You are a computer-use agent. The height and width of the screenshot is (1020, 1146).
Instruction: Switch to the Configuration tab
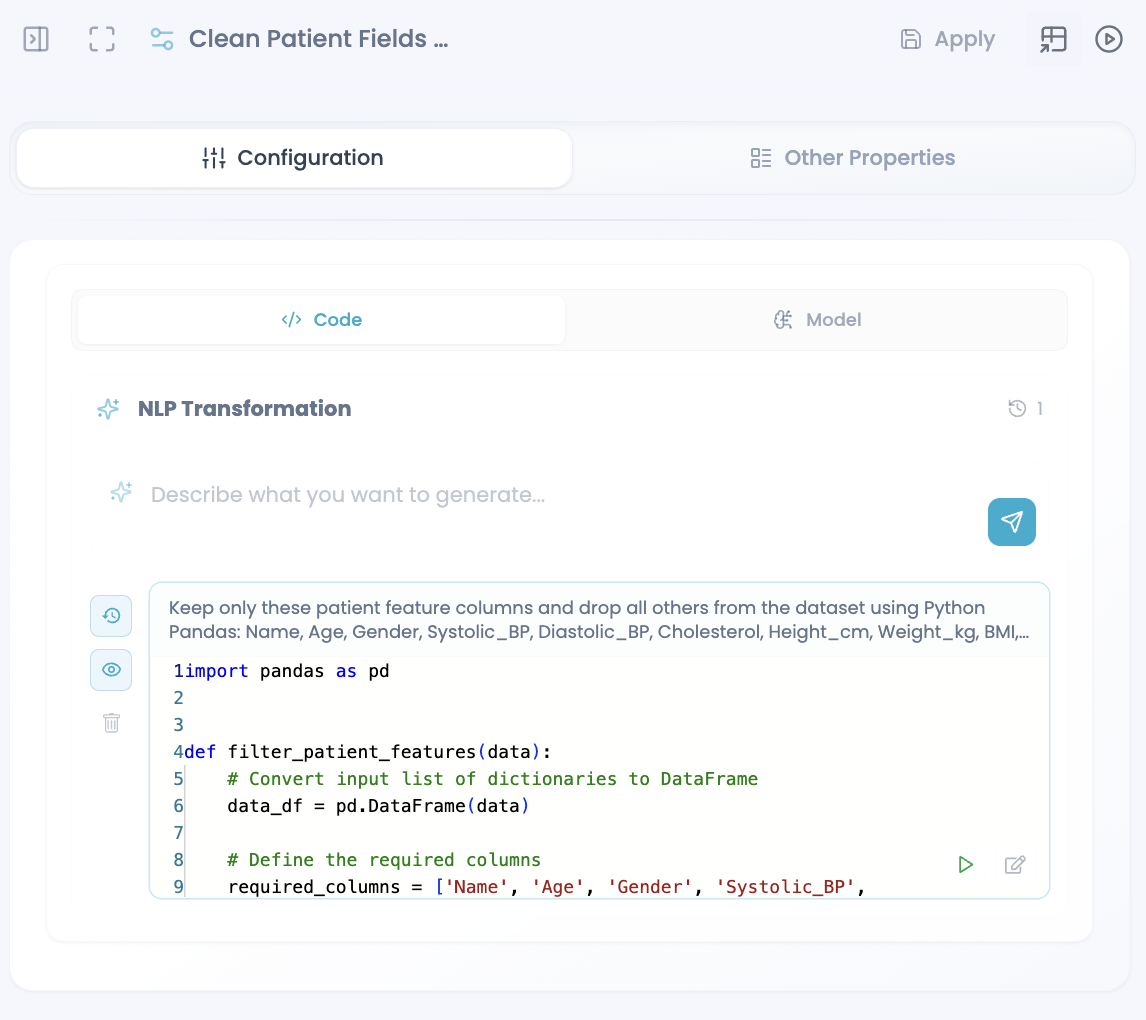point(294,158)
